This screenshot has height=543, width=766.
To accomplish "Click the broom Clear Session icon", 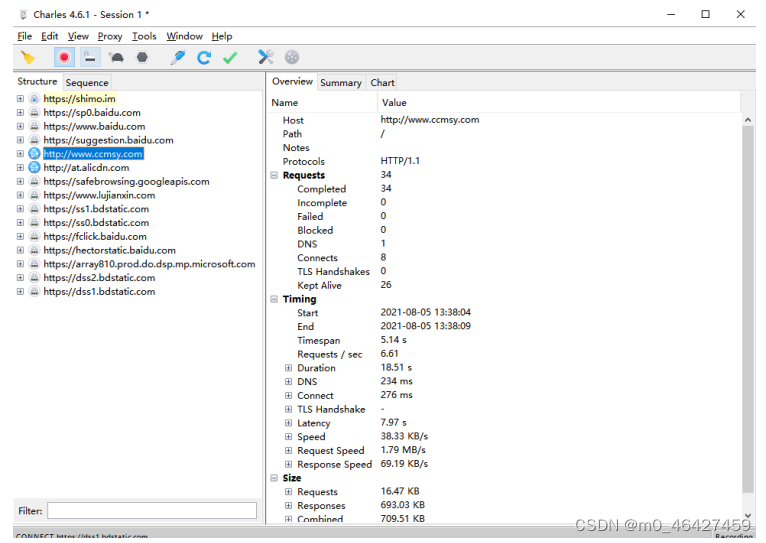I will click(x=28, y=58).
